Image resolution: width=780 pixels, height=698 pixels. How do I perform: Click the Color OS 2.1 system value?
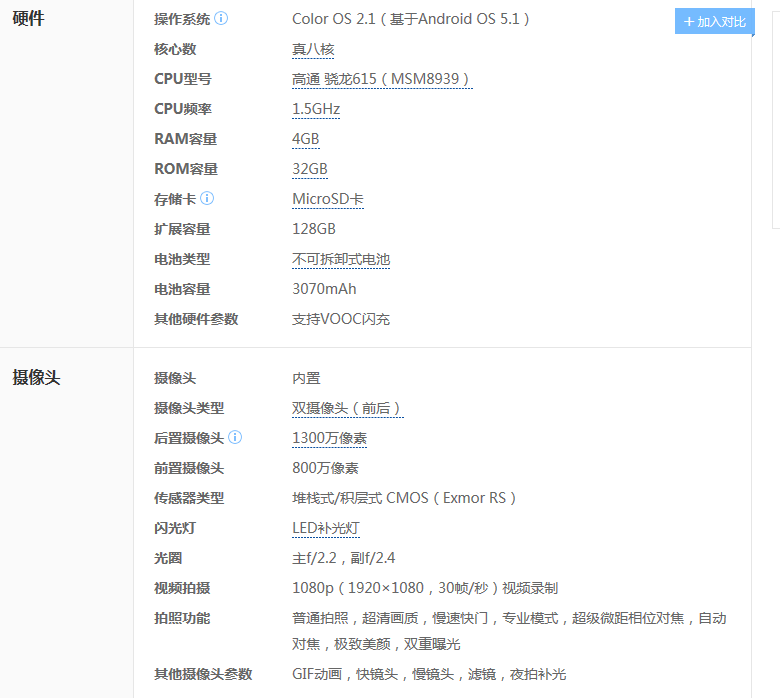410,19
